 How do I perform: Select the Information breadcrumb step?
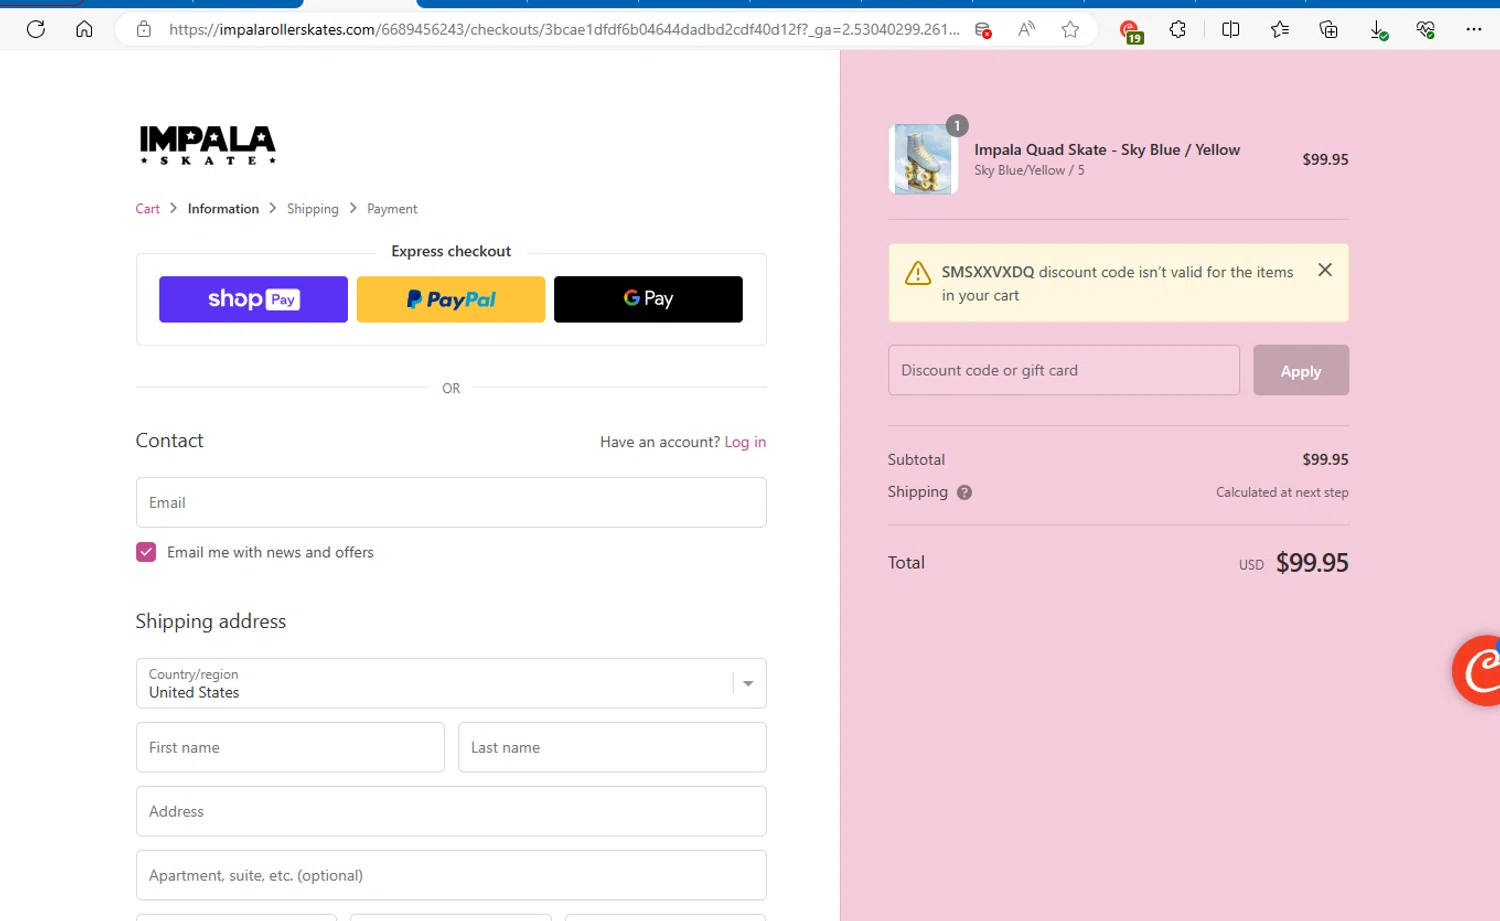(x=223, y=209)
